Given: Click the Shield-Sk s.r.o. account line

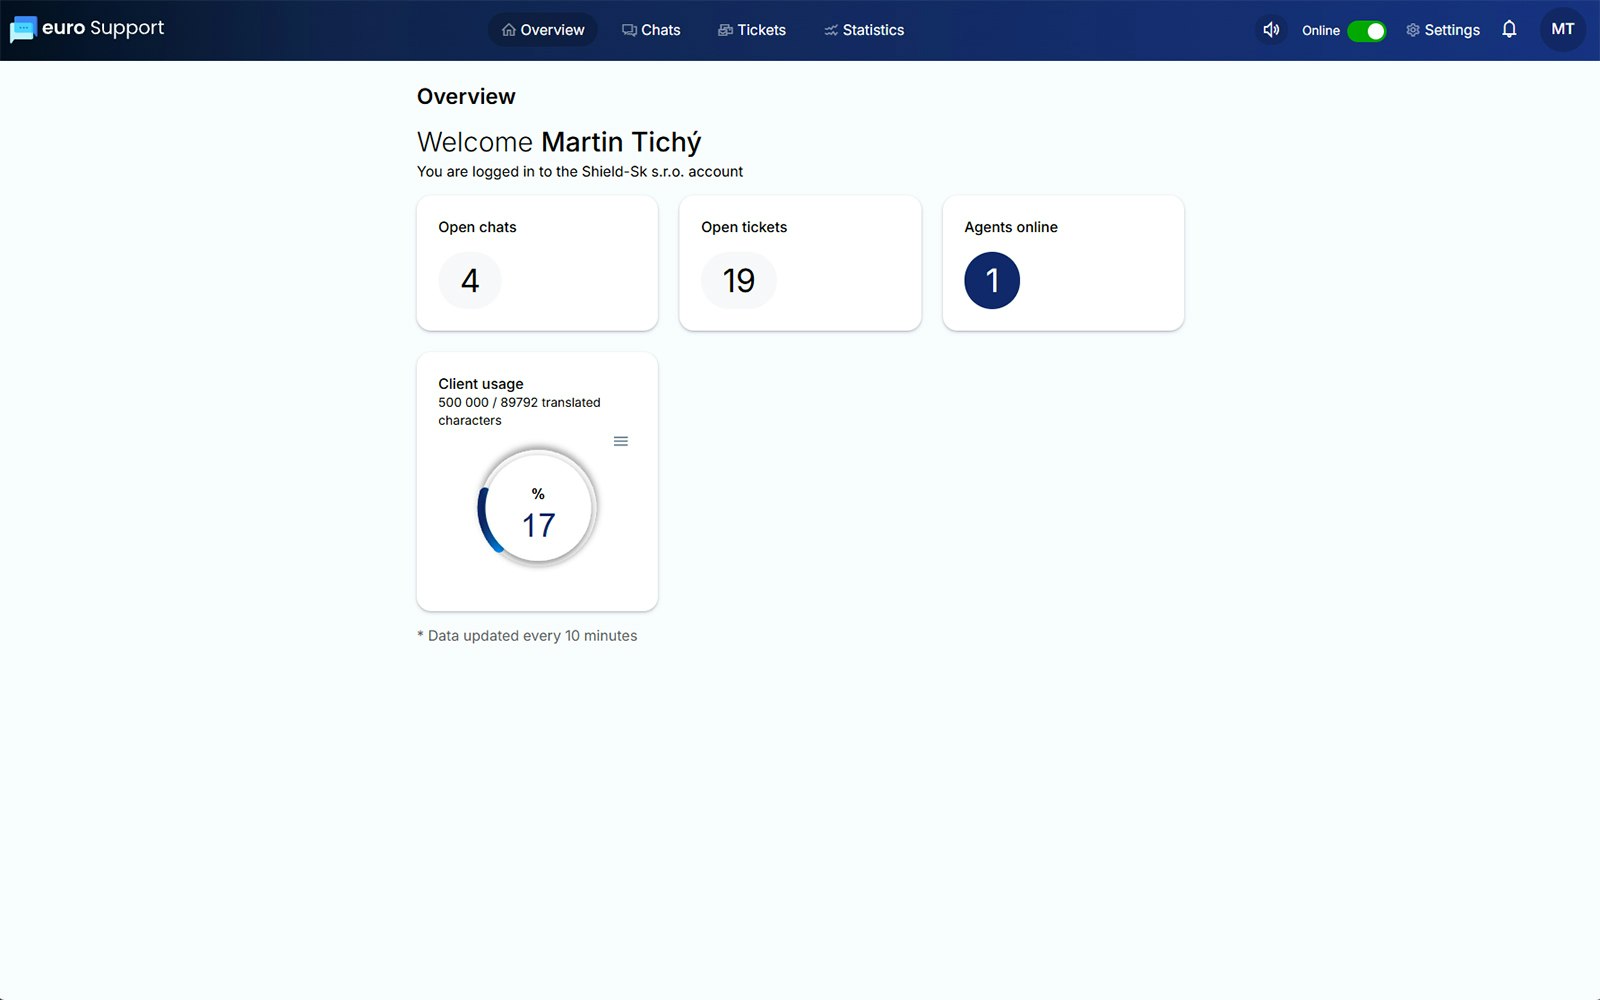Looking at the screenshot, I should [x=580, y=172].
